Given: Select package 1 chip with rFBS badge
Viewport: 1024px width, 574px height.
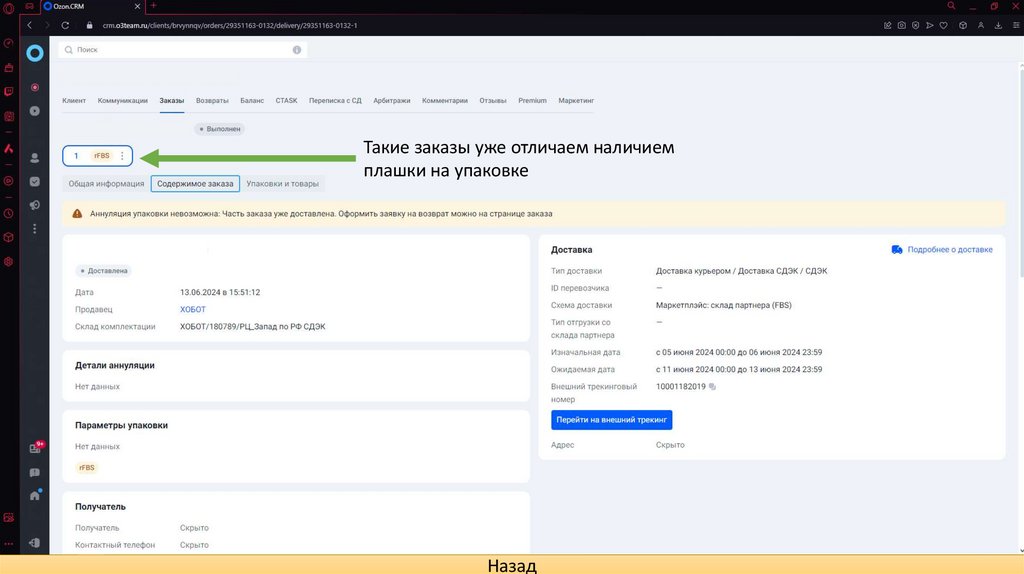Looking at the screenshot, I should pyautogui.click(x=97, y=156).
